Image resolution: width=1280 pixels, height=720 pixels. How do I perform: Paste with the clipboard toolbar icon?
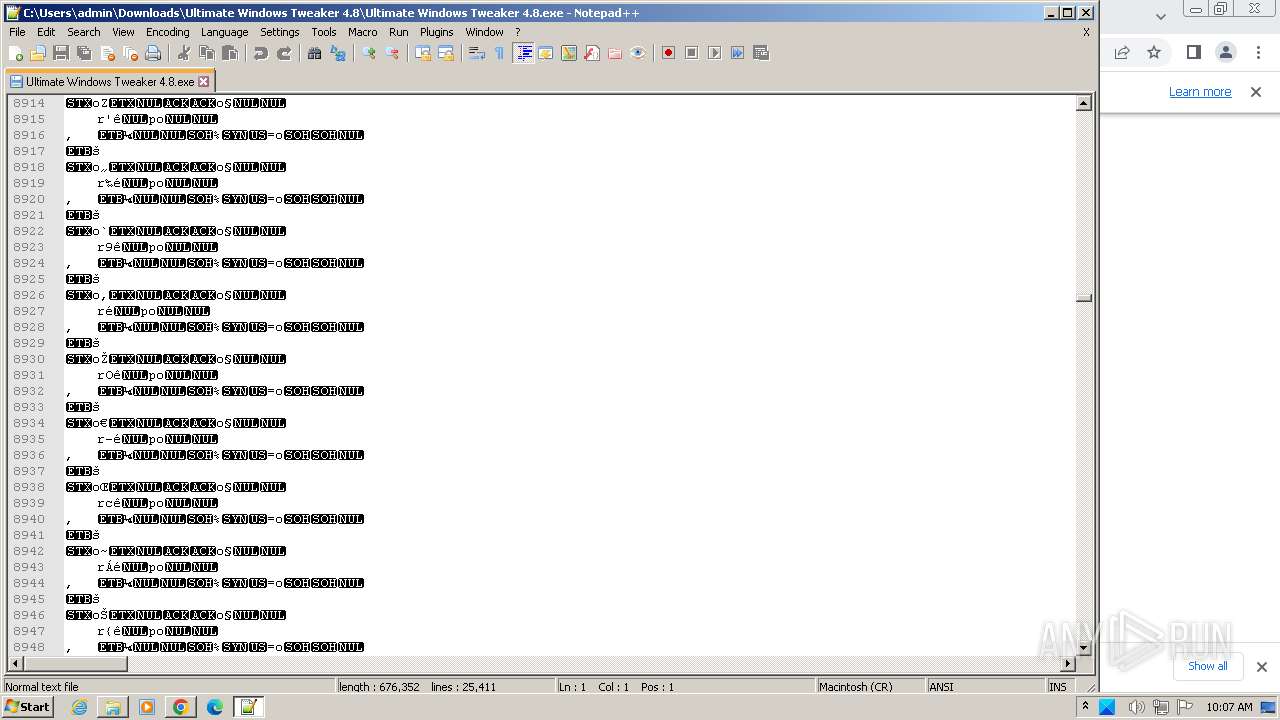[230, 53]
